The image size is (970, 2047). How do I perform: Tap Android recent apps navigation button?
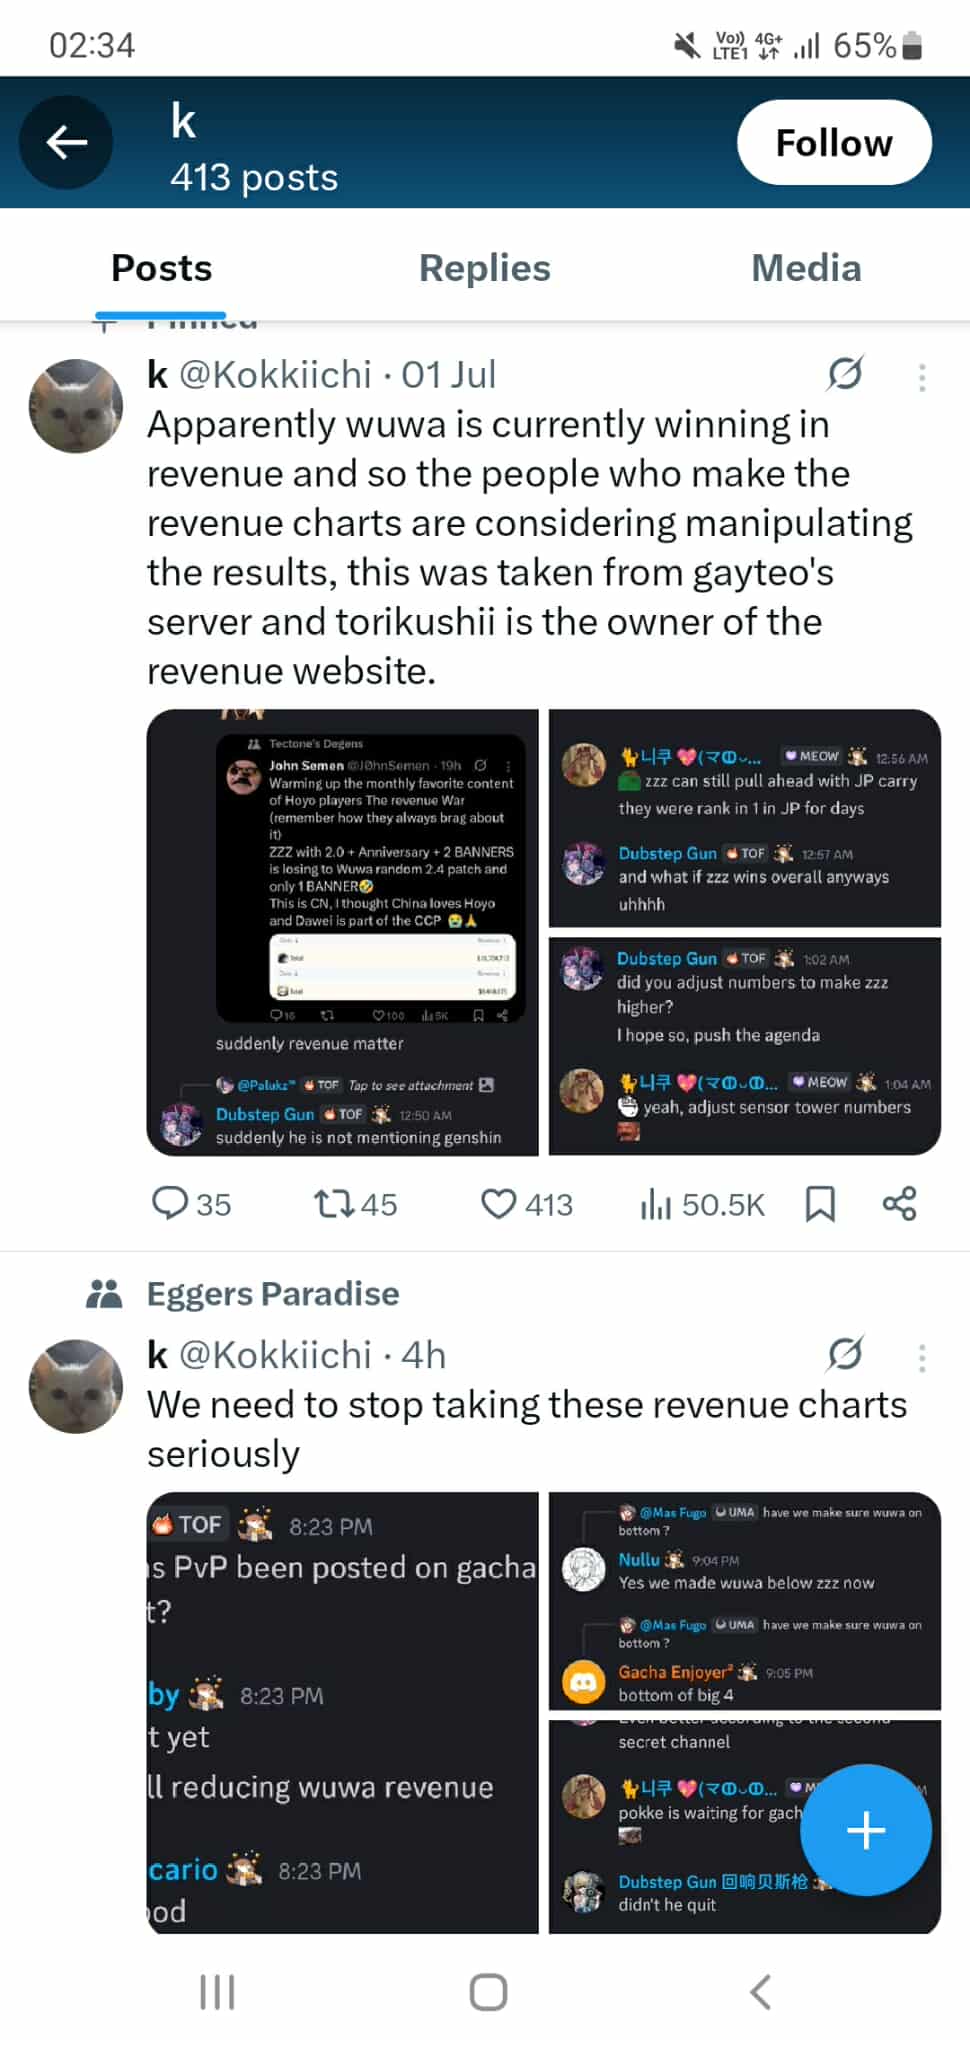217,1992
